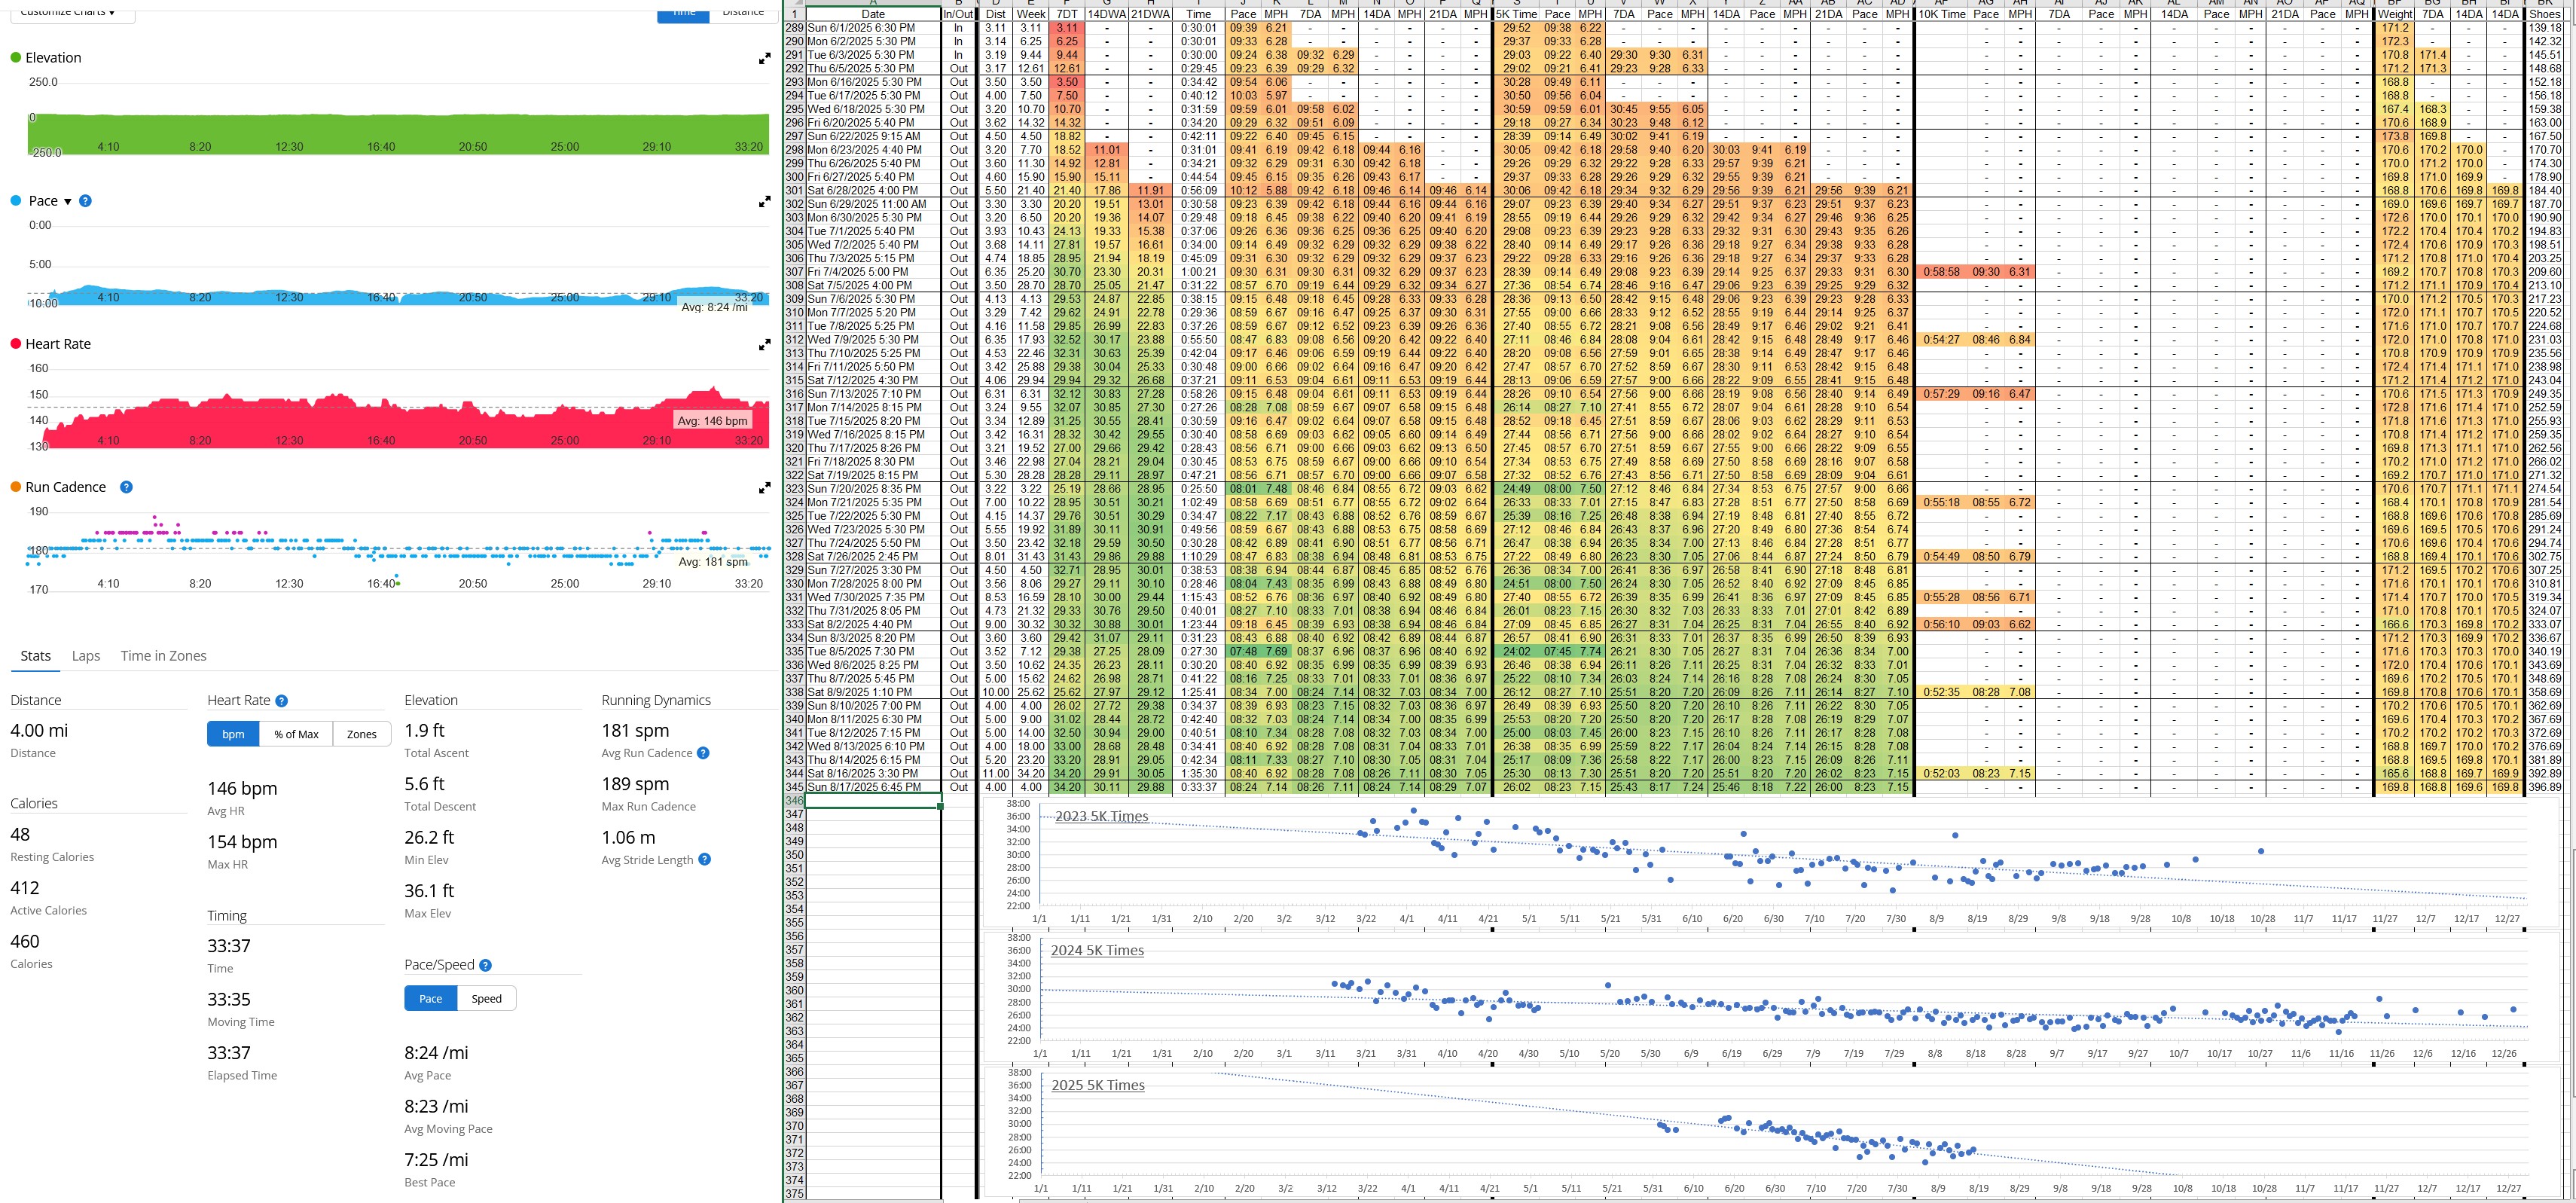Switch heart rate display to Zones
Viewport: 2576px width, 1203px height.
coord(361,734)
